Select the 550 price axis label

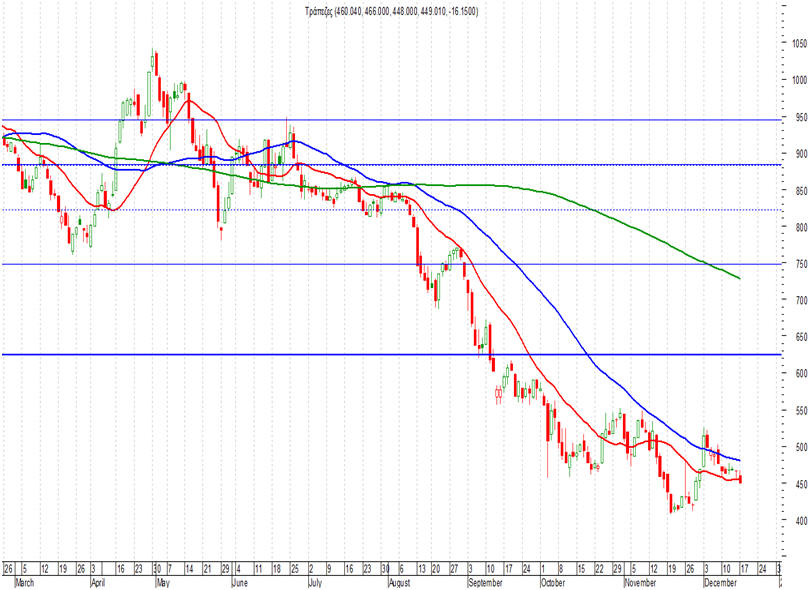click(801, 411)
